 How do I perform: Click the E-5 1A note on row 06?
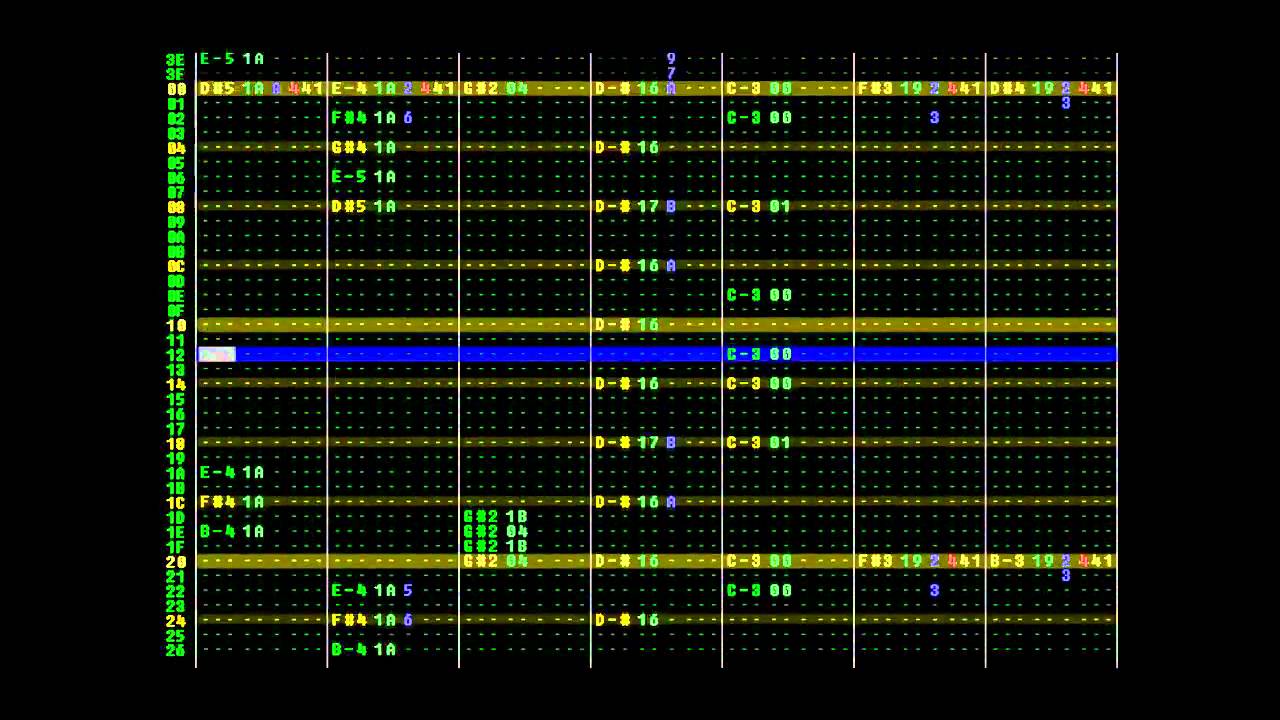(364, 177)
